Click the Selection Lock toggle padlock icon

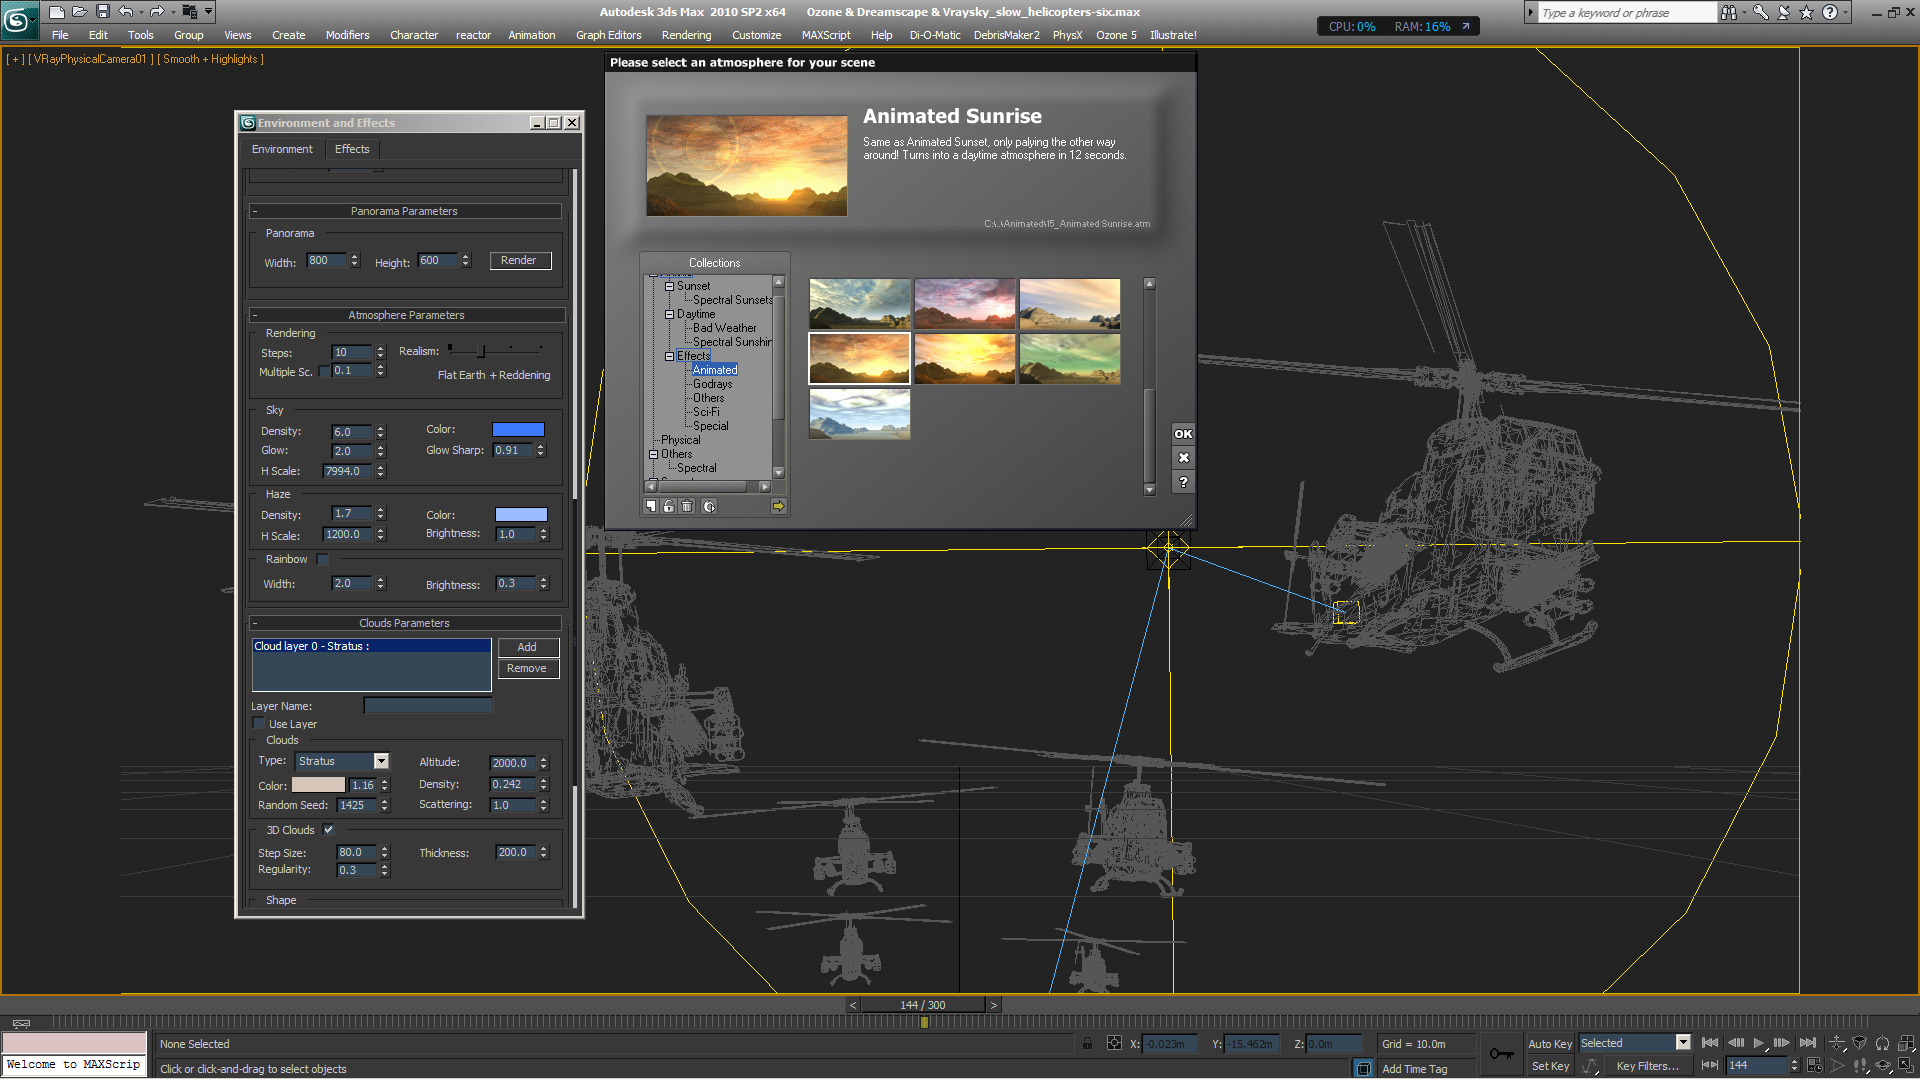[x=1087, y=1044]
